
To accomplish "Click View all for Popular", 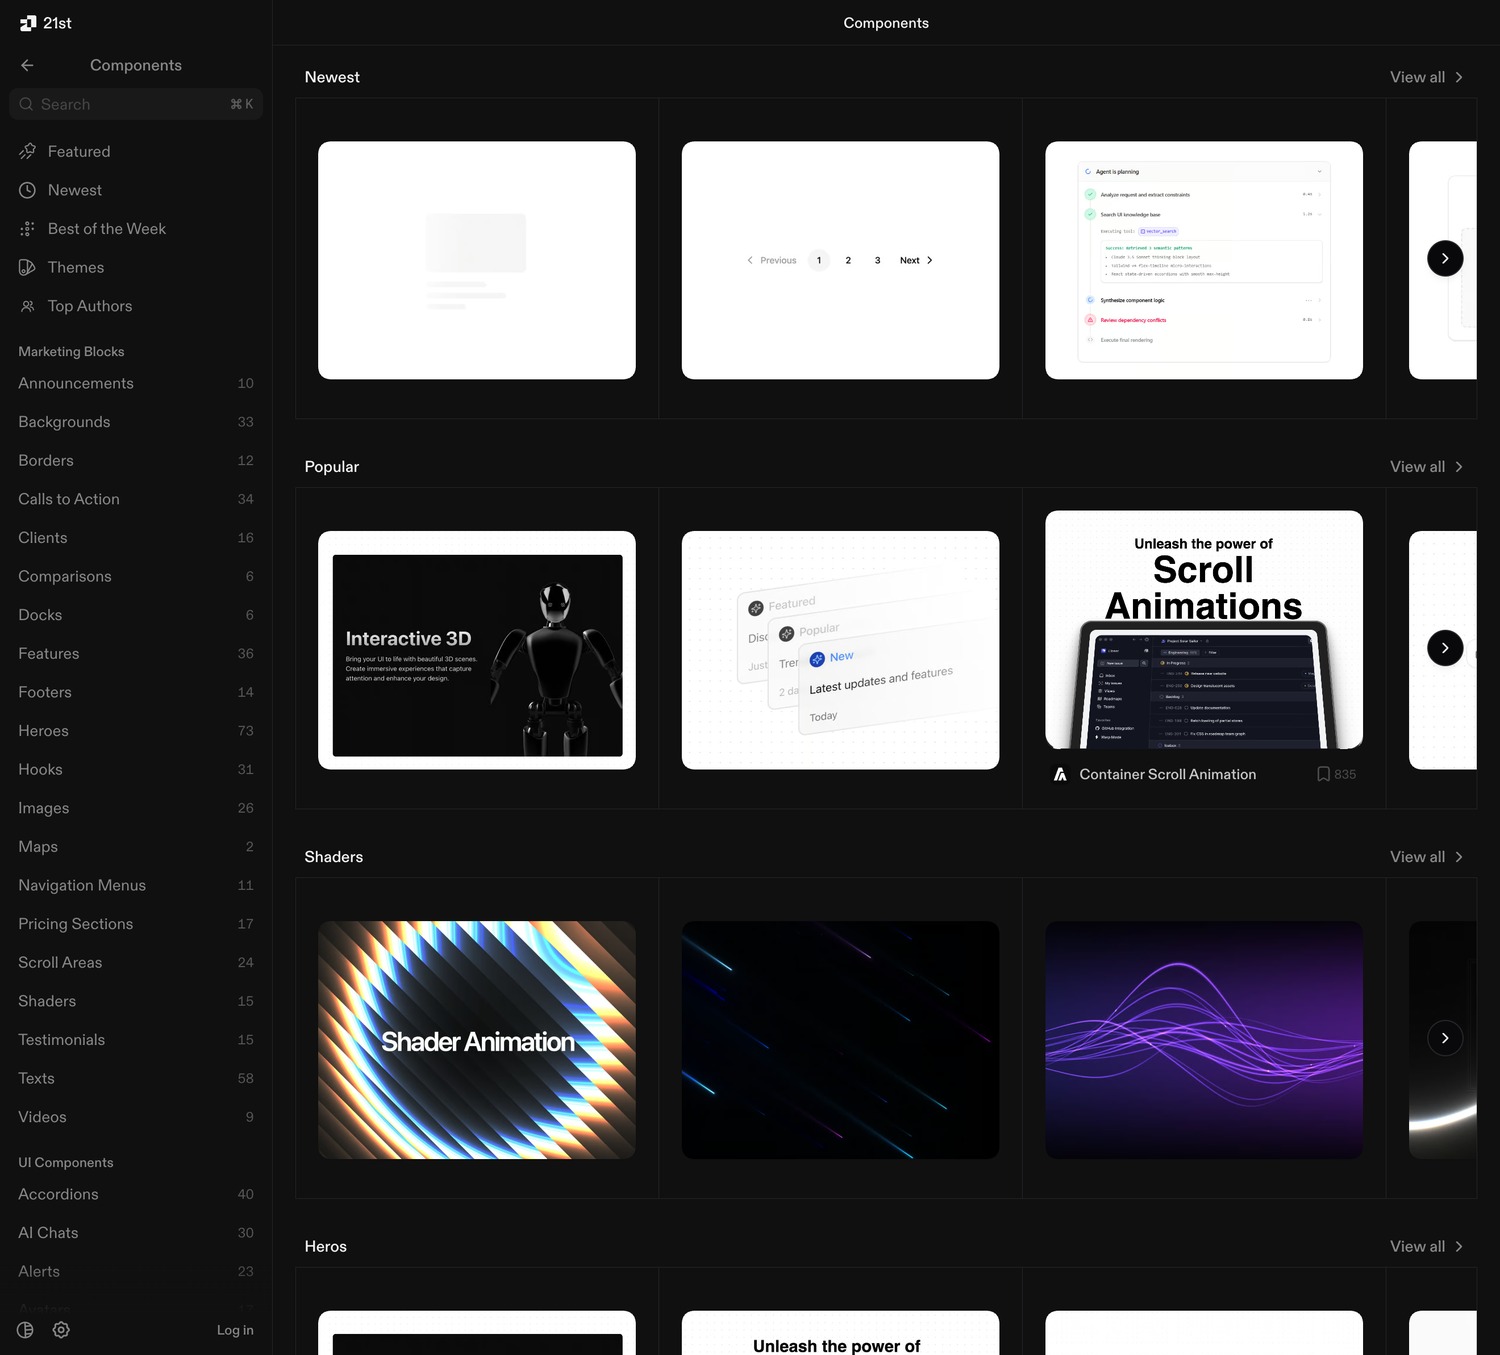I will coord(1427,467).
